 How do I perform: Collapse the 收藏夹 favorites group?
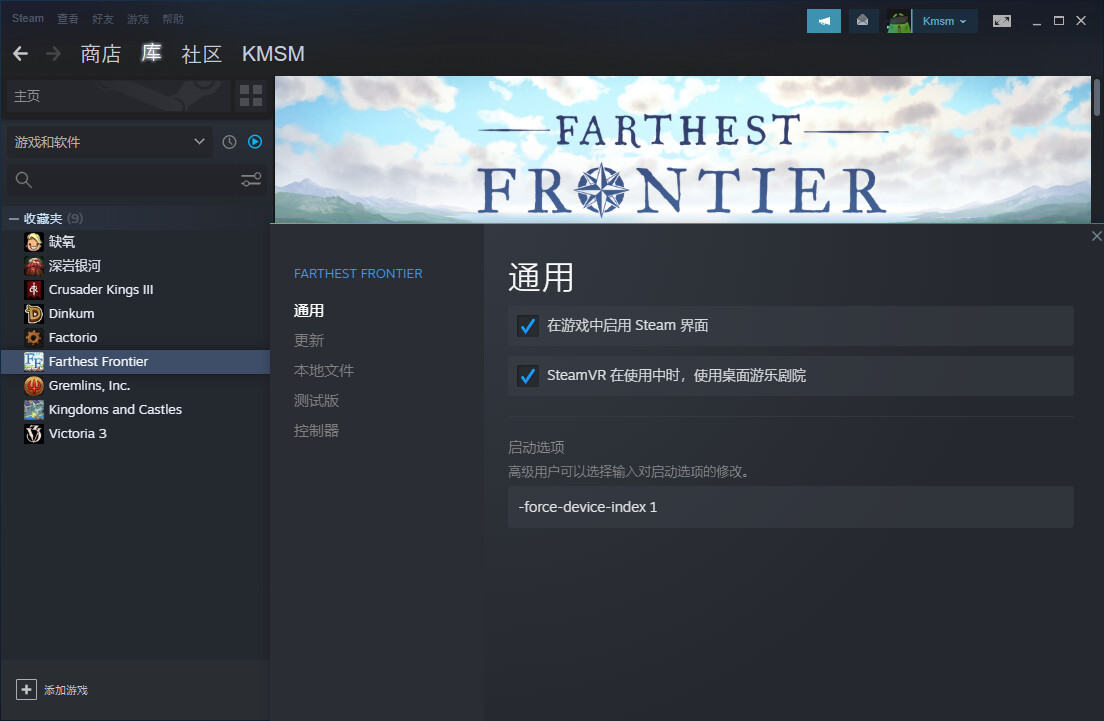(13, 219)
